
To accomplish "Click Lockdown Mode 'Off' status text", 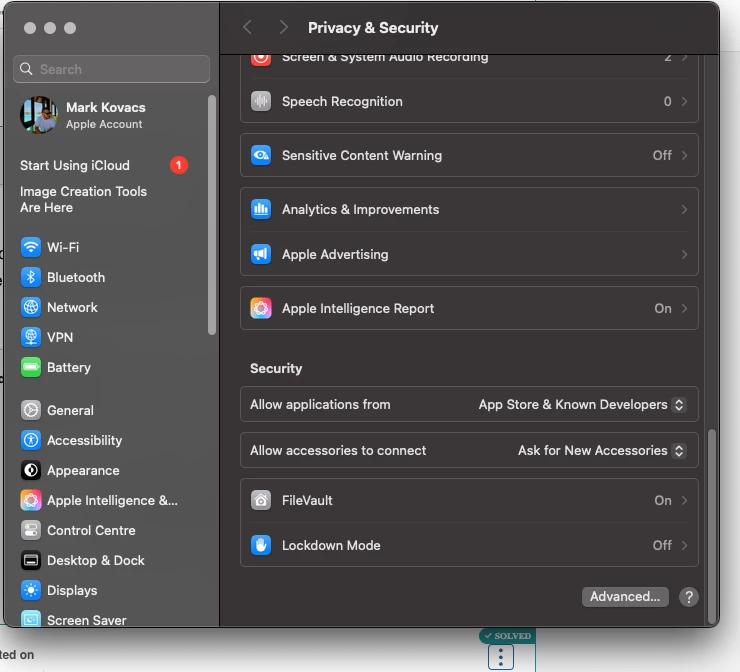I will click(662, 545).
